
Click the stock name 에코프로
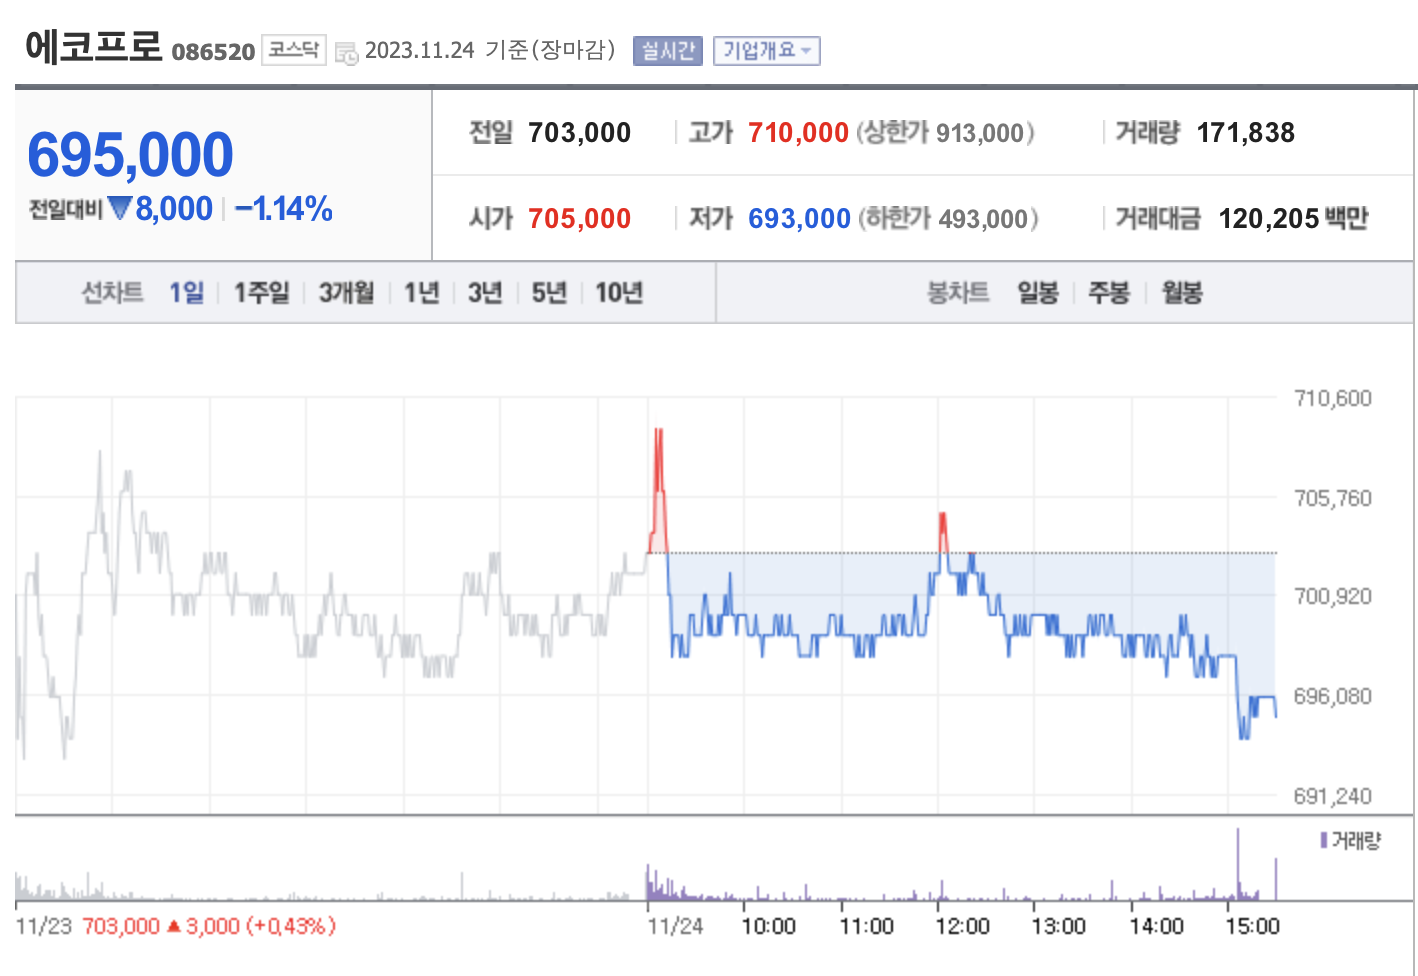[93, 45]
